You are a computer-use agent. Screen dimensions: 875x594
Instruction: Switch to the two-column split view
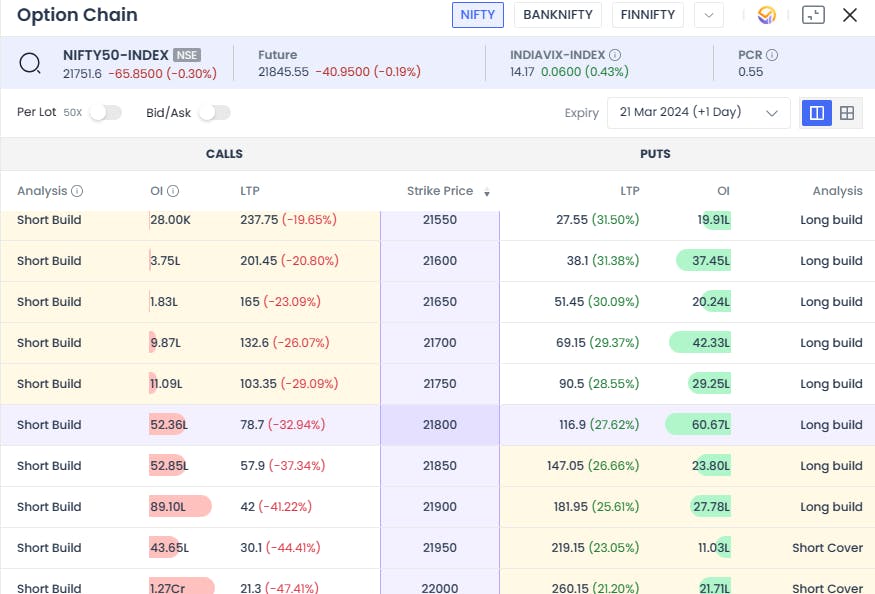click(817, 113)
